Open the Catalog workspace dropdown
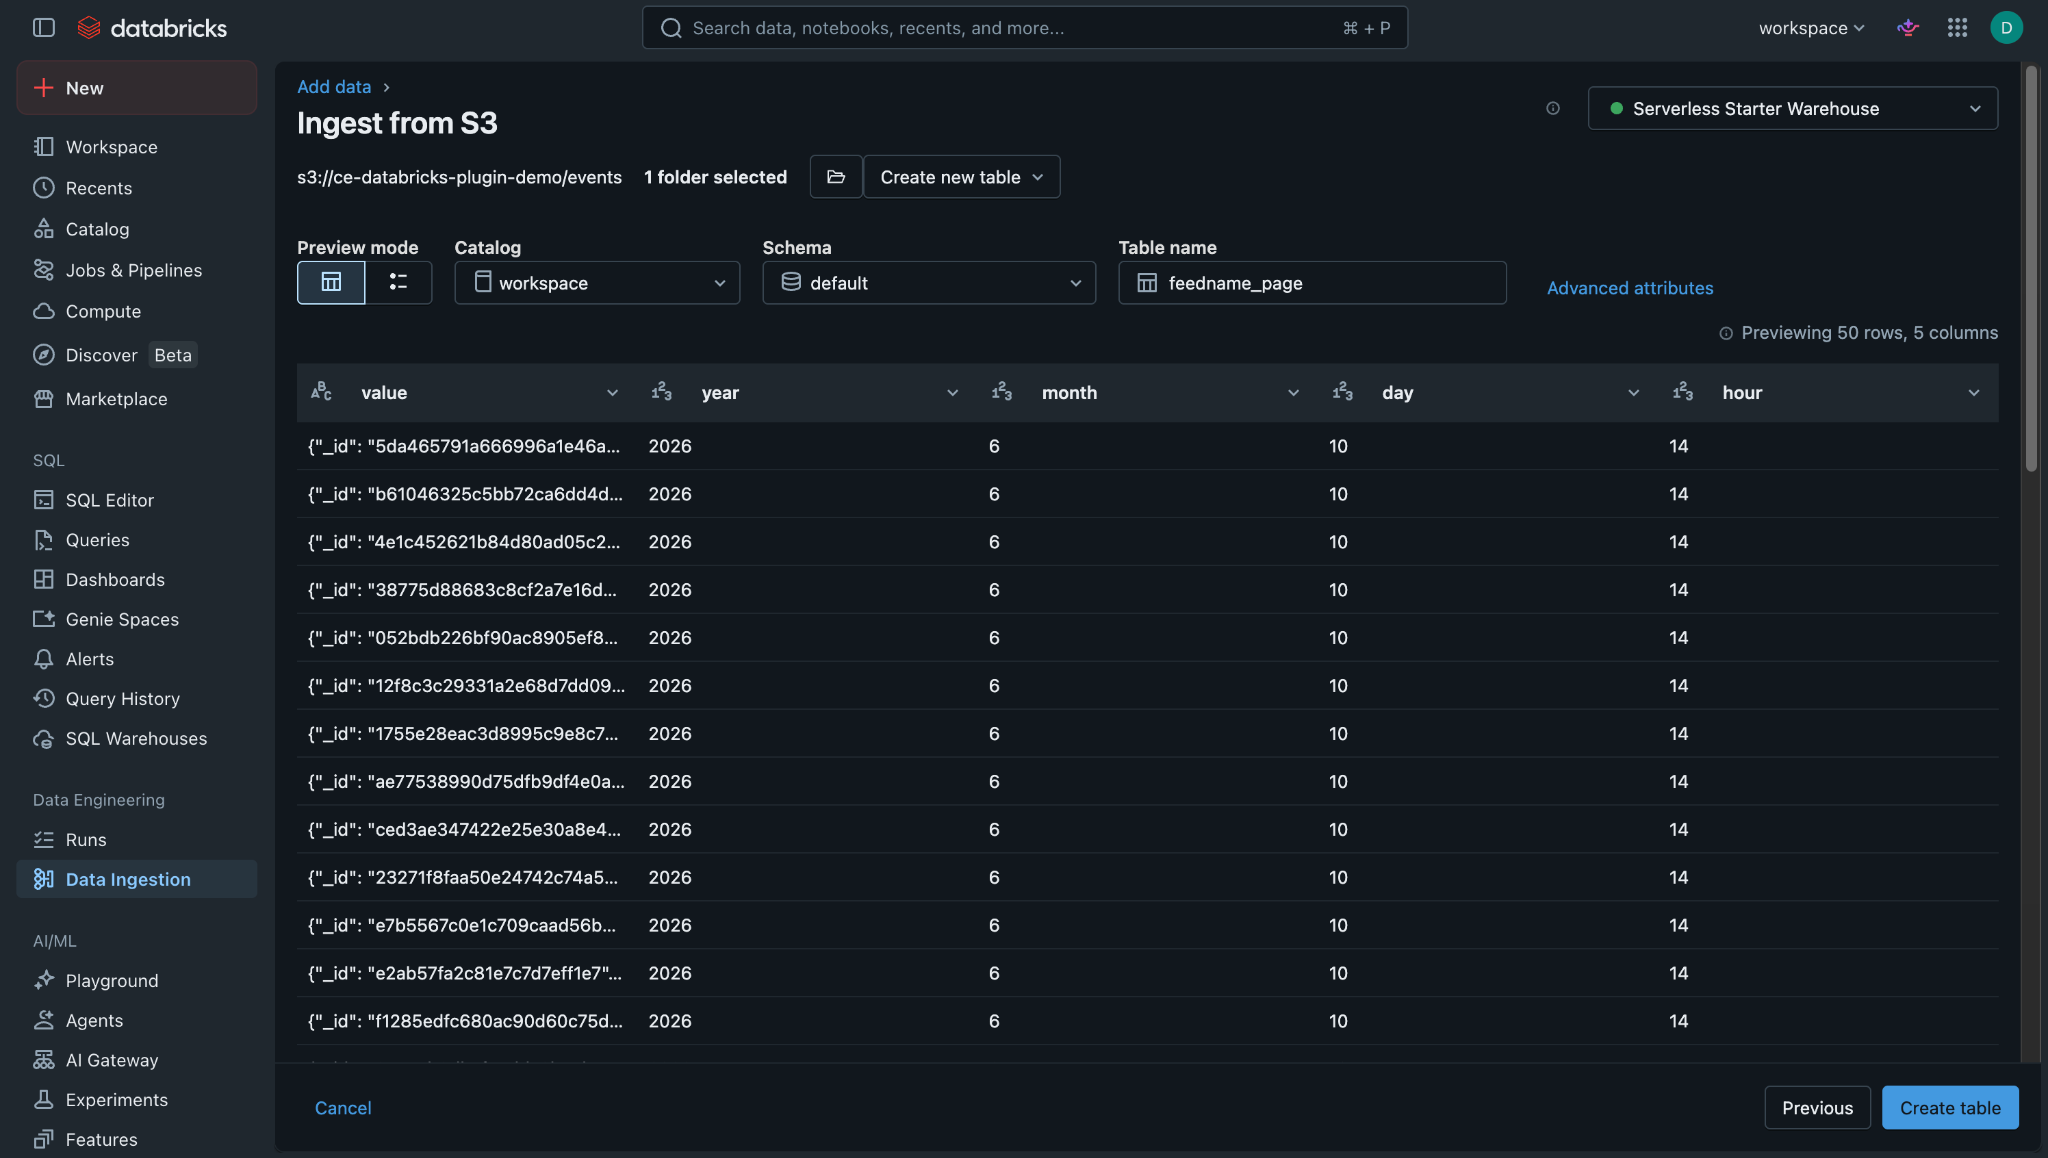The image size is (2048, 1158). click(x=597, y=283)
